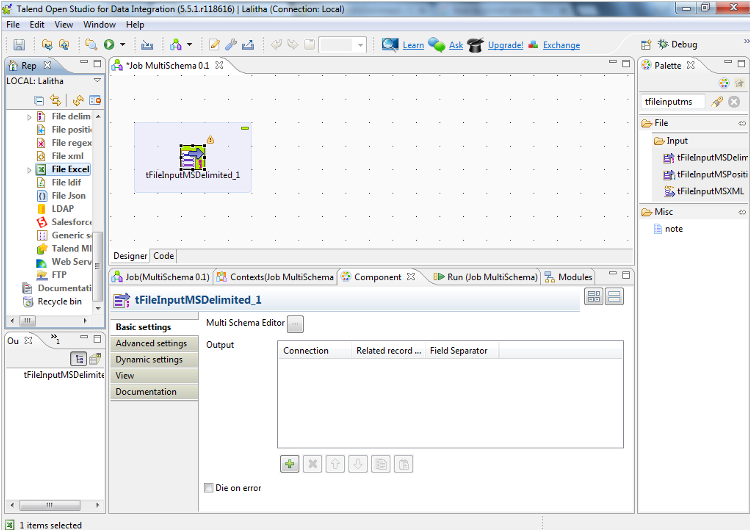Select Dynamic settings section
The width and height of the screenshot is (750, 530).
click(154, 360)
